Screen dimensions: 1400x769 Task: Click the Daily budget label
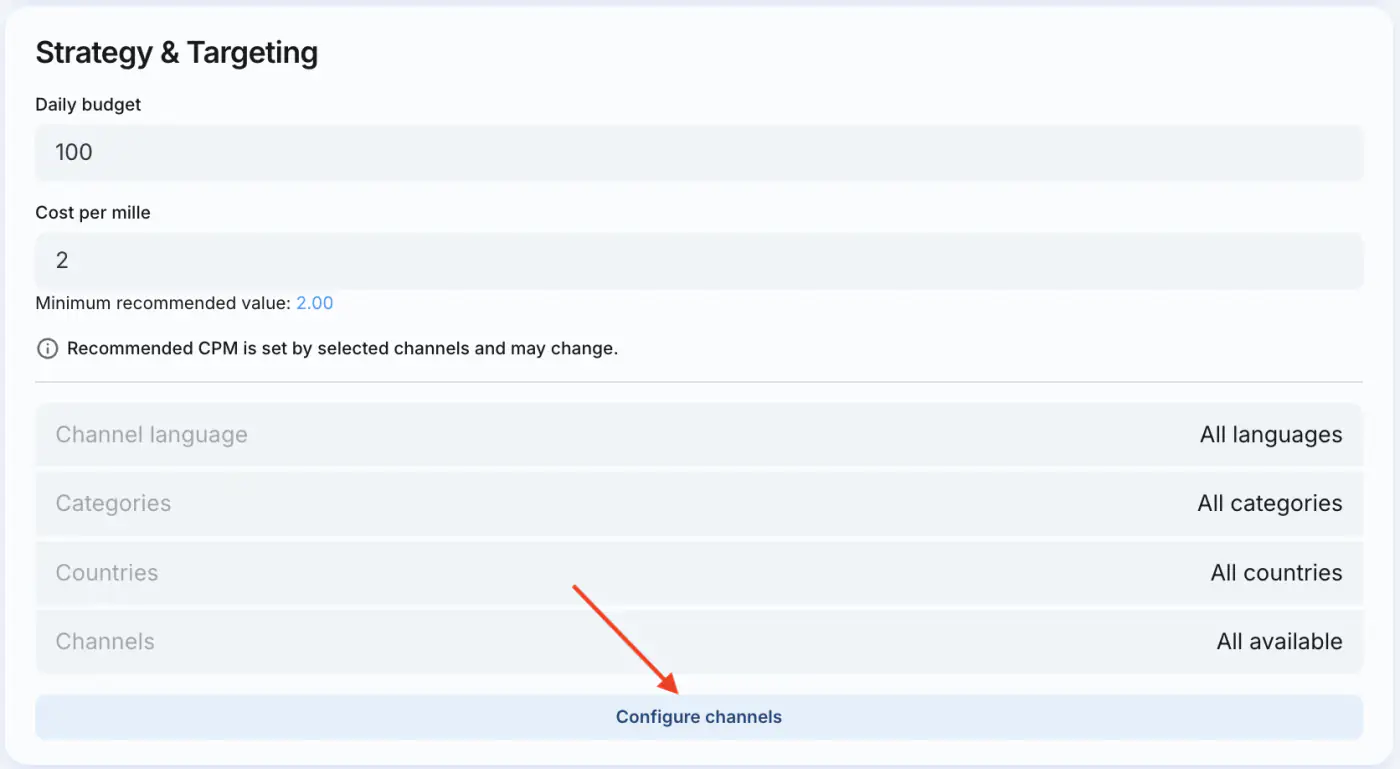point(88,104)
